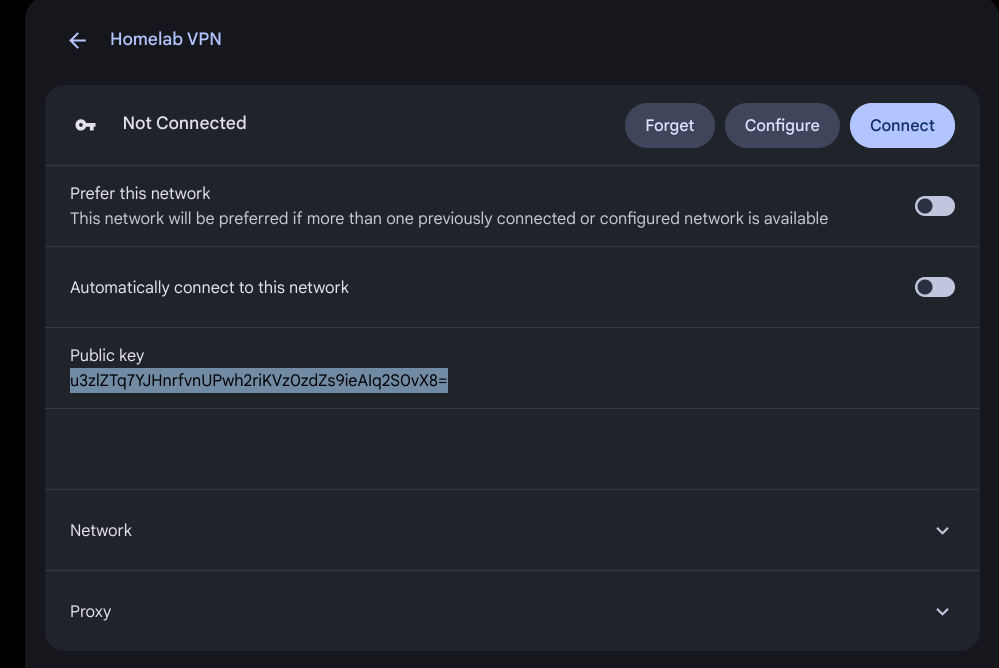This screenshot has height=668, width=999.
Task: Expand the Proxy section chevron
Action: tap(941, 611)
